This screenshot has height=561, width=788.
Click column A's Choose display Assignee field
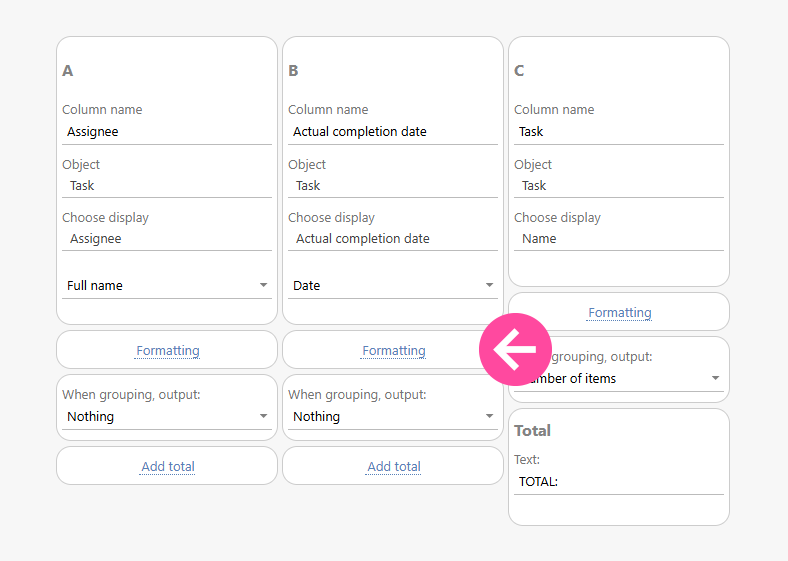point(166,238)
